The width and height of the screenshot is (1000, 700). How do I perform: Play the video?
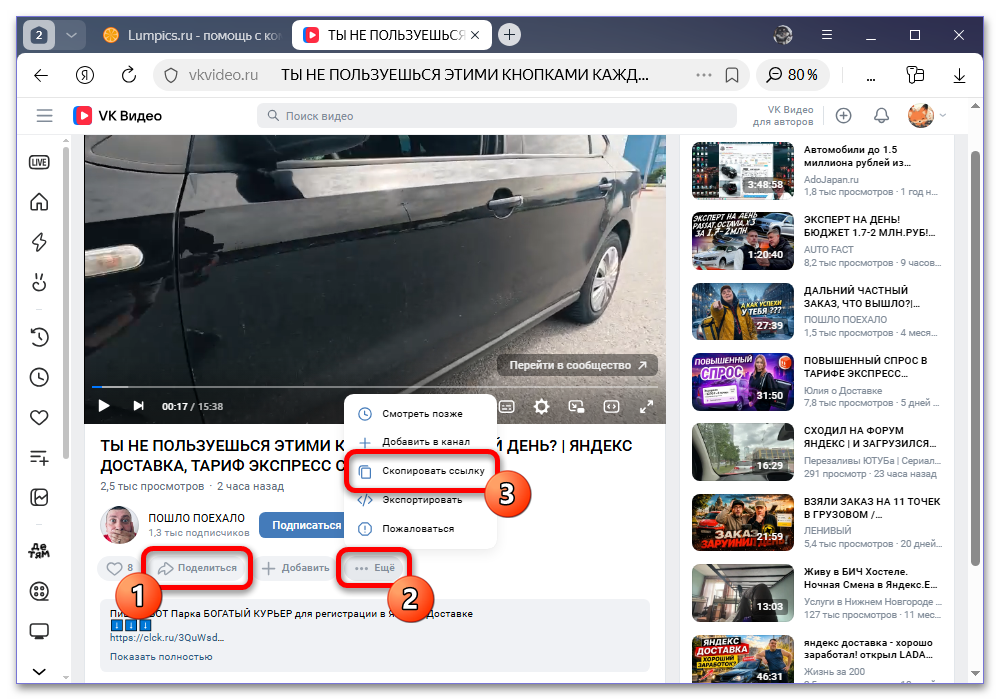pos(103,406)
